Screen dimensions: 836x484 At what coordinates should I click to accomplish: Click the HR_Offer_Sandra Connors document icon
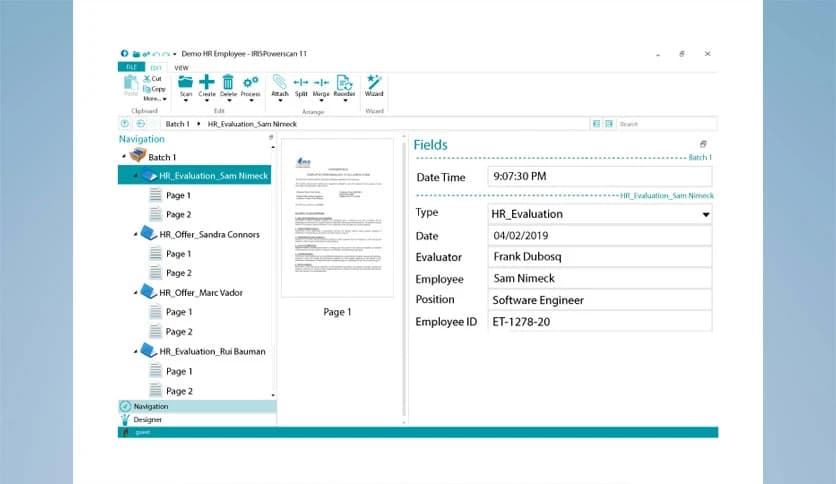148,233
